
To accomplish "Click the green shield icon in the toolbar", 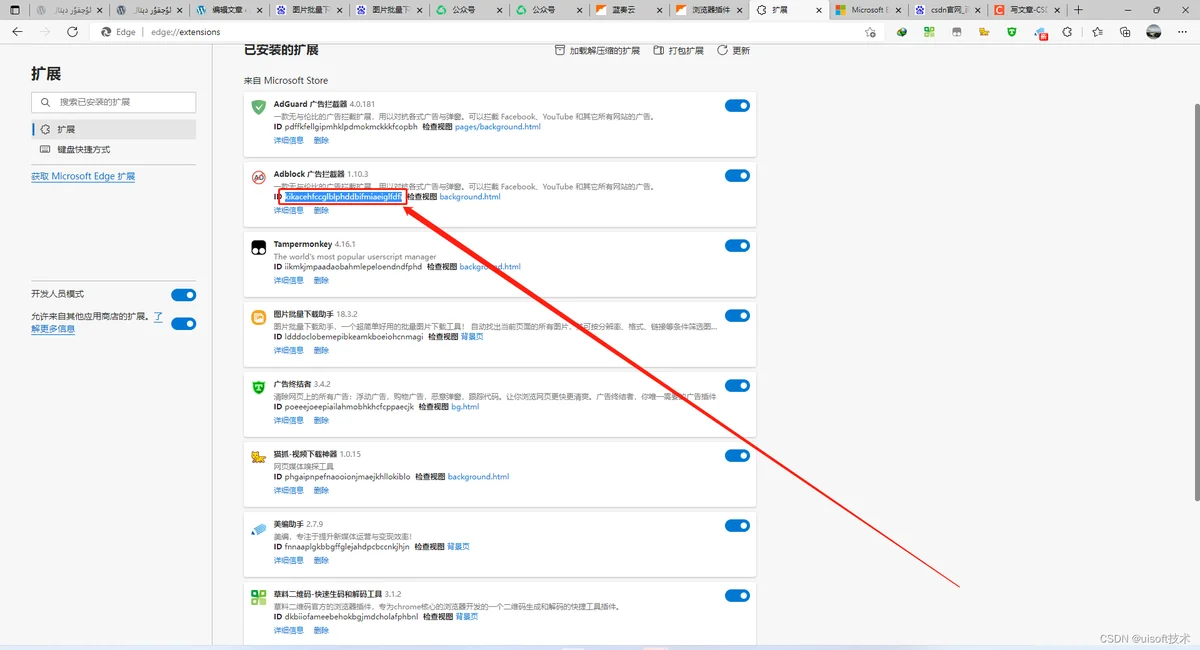I will coord(1012,32).
